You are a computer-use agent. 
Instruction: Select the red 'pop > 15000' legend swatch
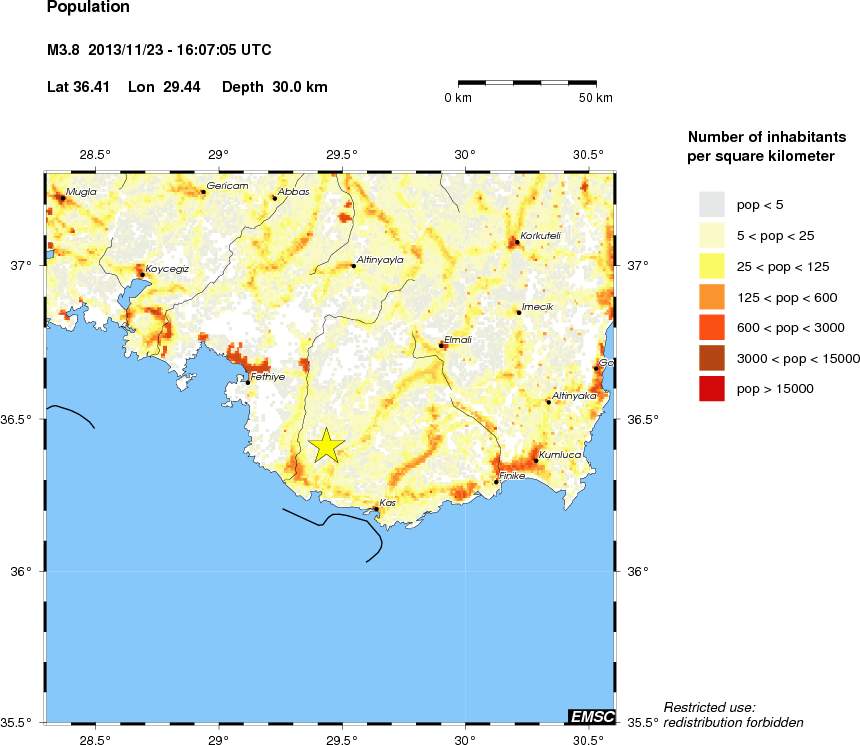(711, 388)
